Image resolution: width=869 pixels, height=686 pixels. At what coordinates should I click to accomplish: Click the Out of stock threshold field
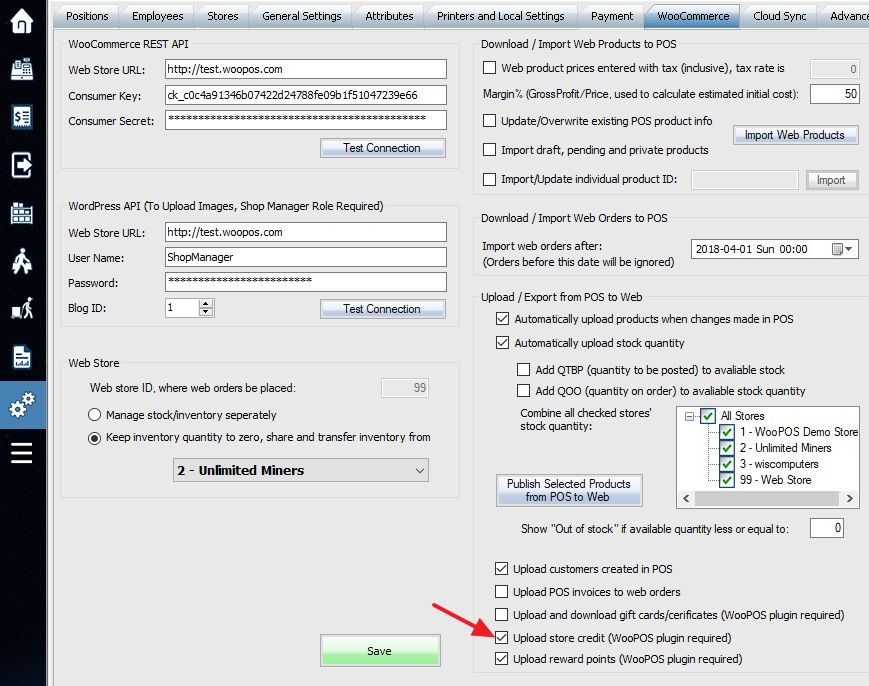[x=826, y=528]
